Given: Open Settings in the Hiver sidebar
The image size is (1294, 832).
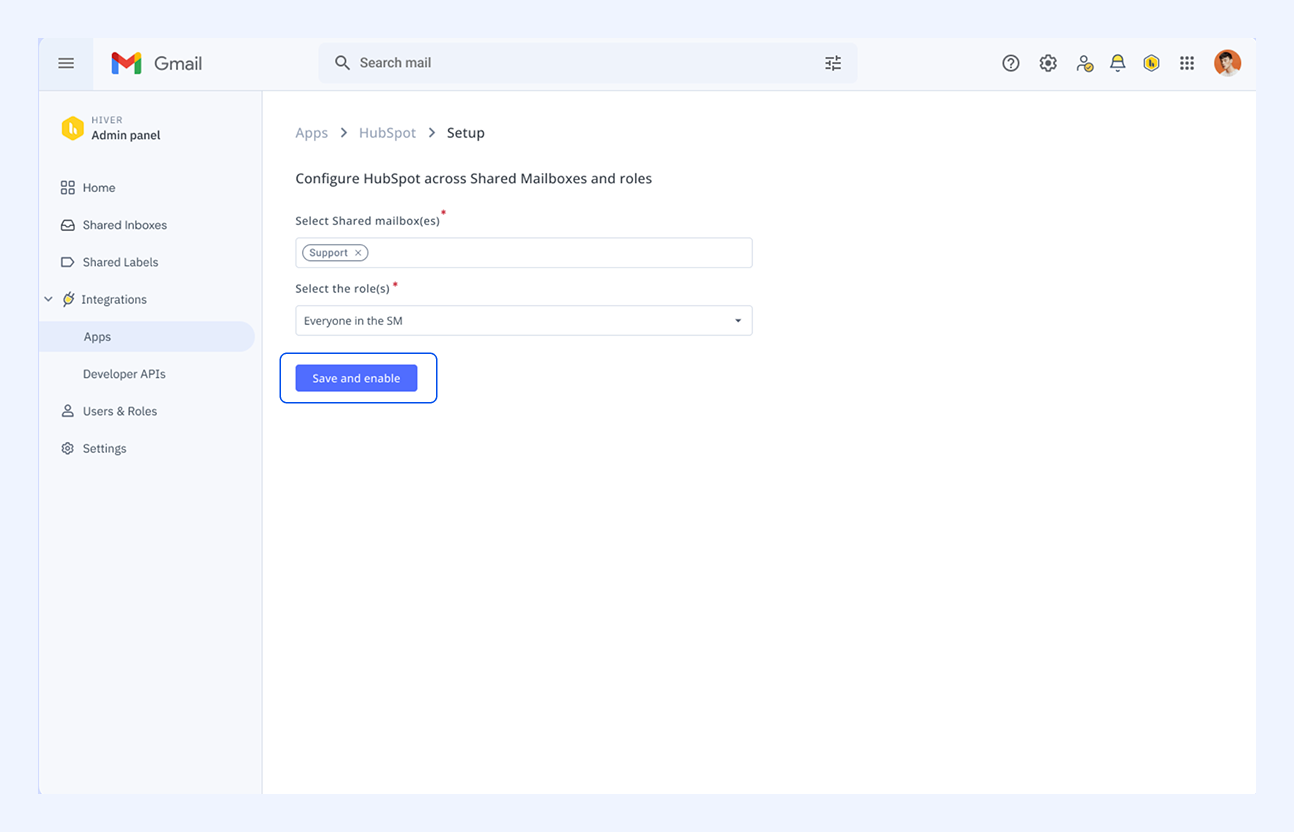Looking at the screenshot, I should coord(94,449).
